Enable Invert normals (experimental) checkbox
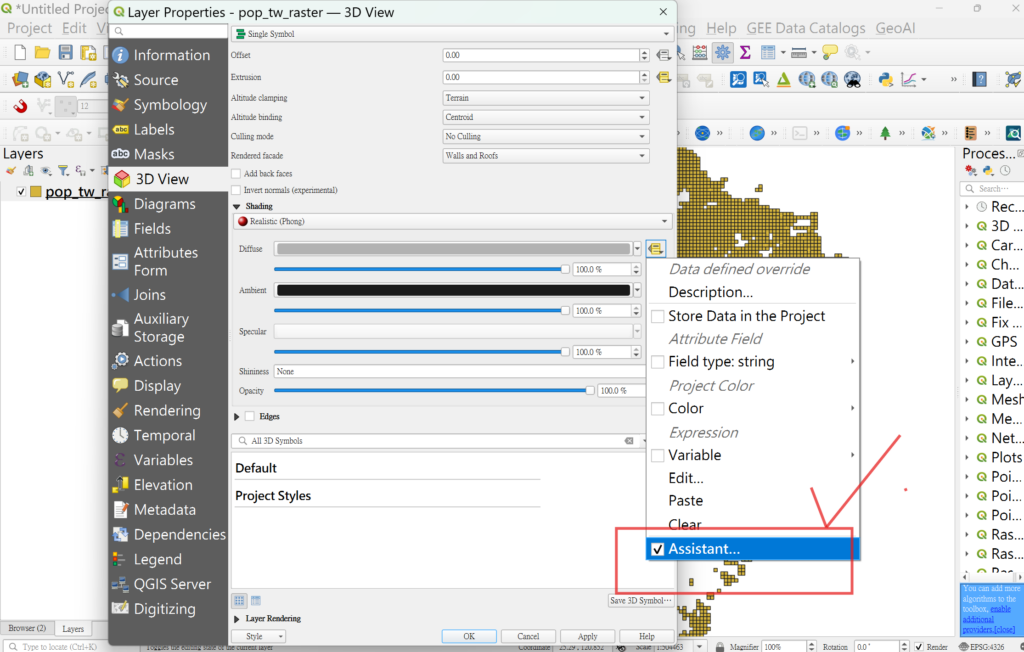The image size is (1024, 652). click(236, 190)
